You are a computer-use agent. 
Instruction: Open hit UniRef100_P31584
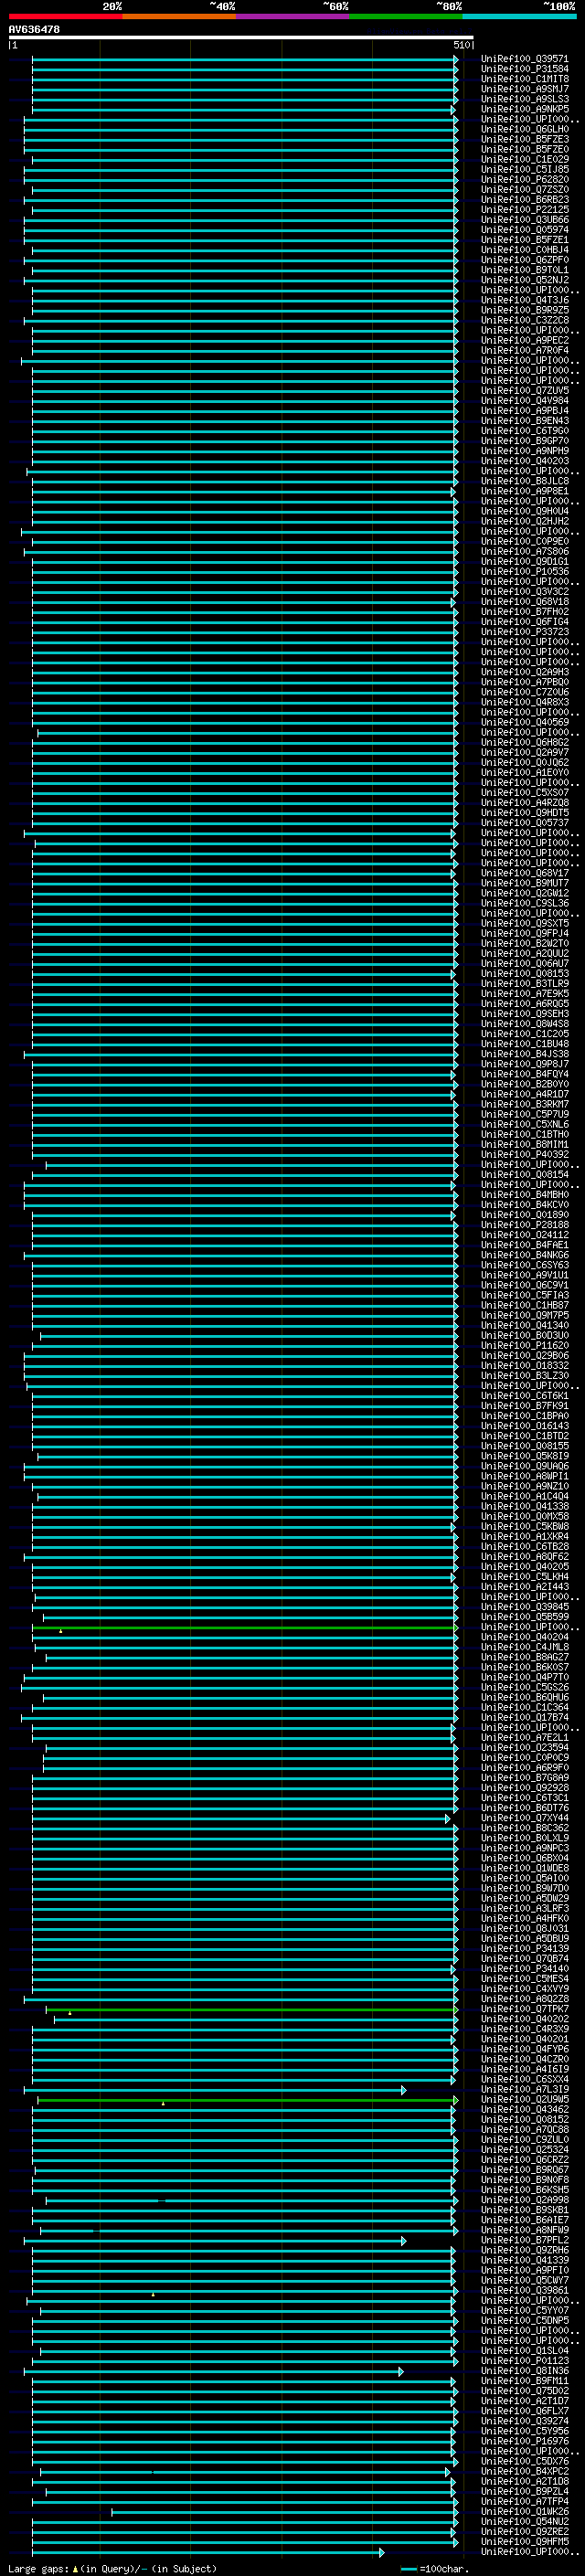coord(524,69)
